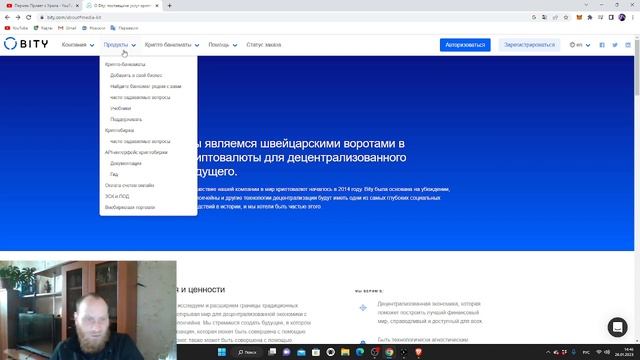
Task: Open the tab search chevron in title bar
Action: [x=586, y=5]
